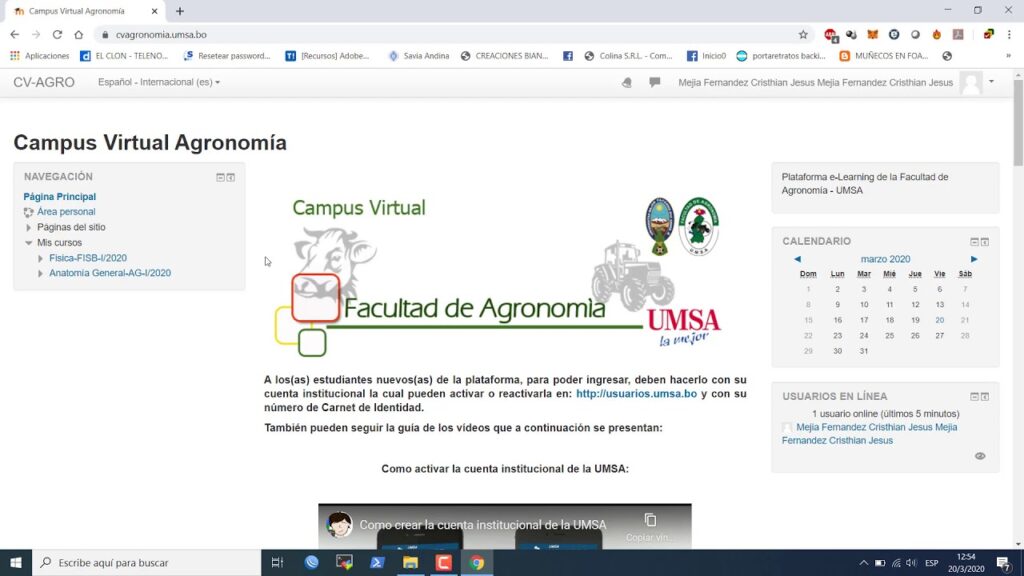Select day 20 in the calendar
The height and width of the screenshot is (576, 1024).
click(939, 320)
